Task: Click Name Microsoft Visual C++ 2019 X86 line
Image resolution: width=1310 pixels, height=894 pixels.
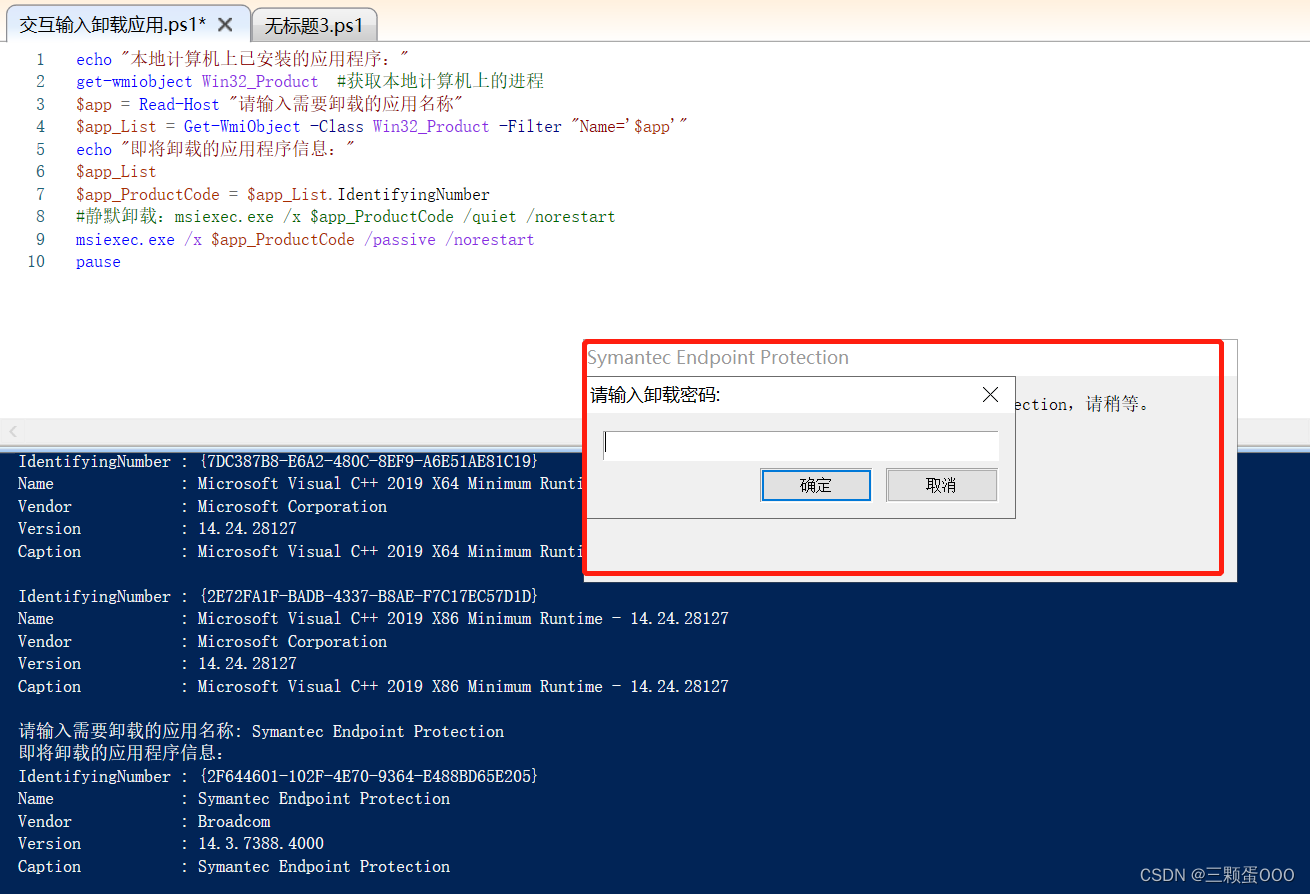Action: pyautogui.click(x=373, y=618)
